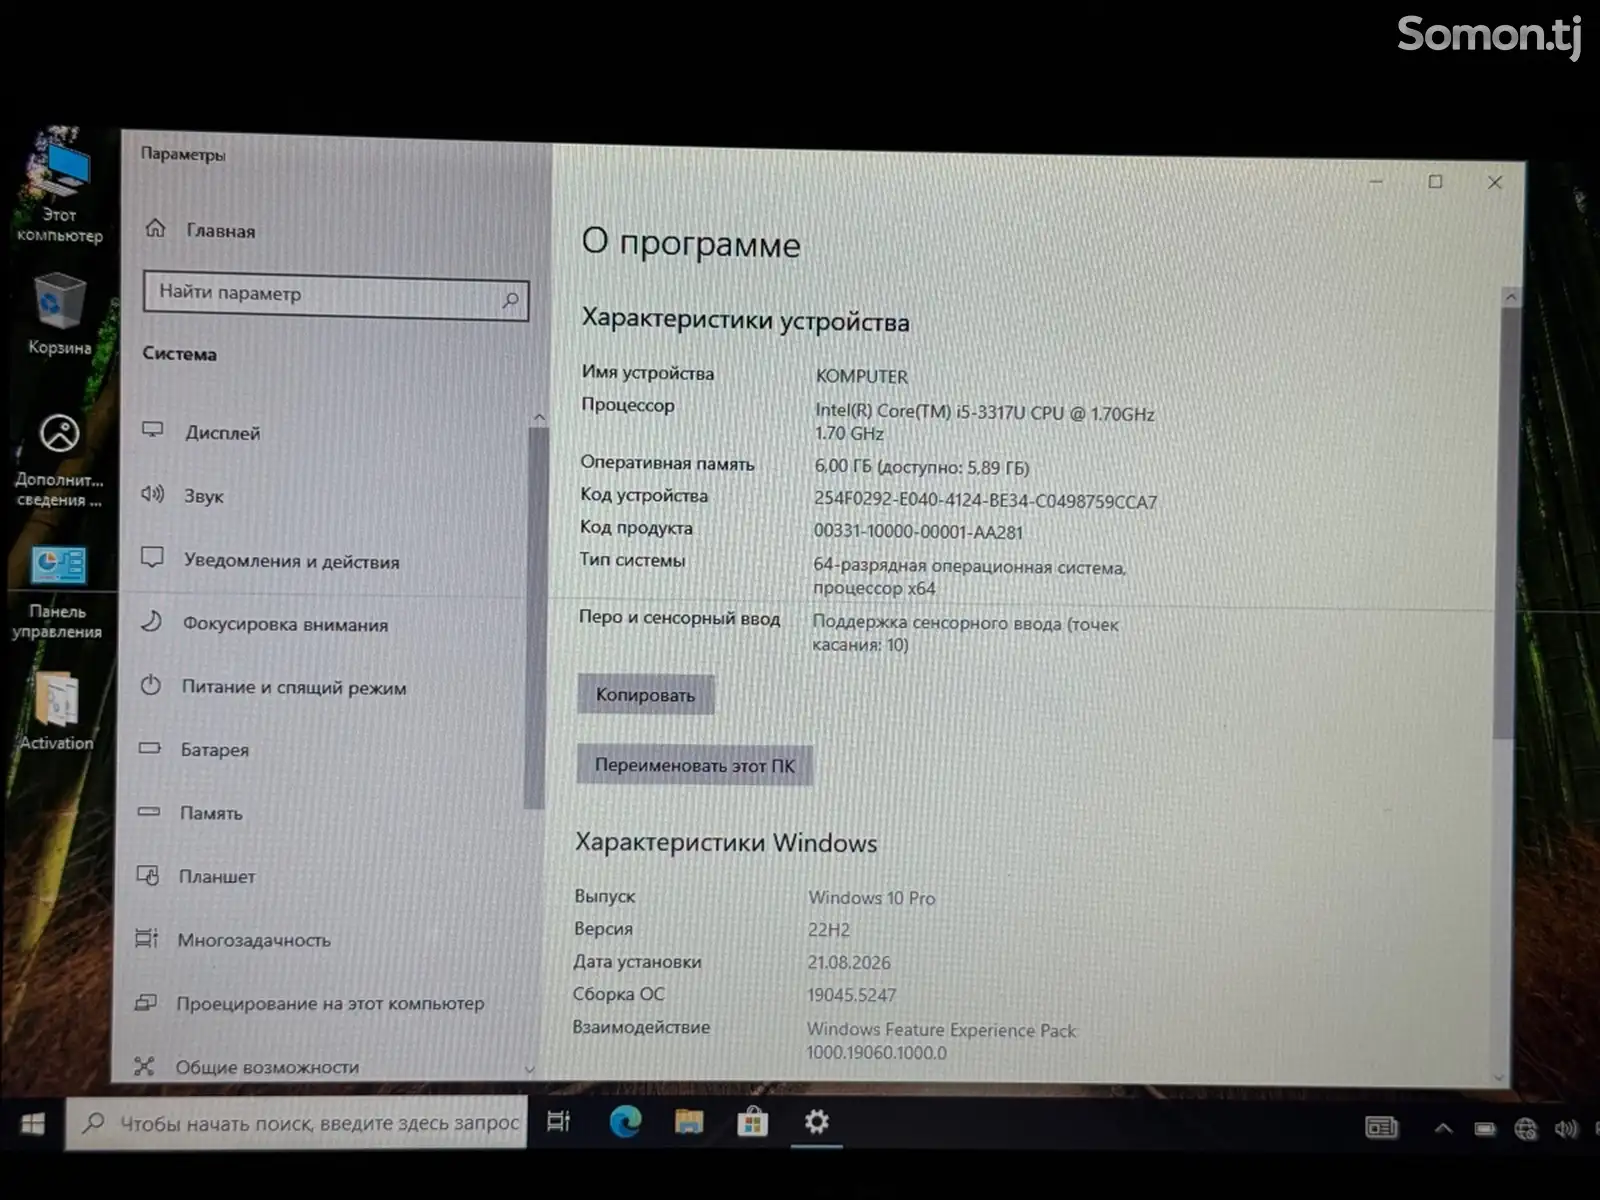The height and width of the screenshot is (1200, 1600).
Task: Open File Explorer from the taskbar
Action: click(688, 1122)
